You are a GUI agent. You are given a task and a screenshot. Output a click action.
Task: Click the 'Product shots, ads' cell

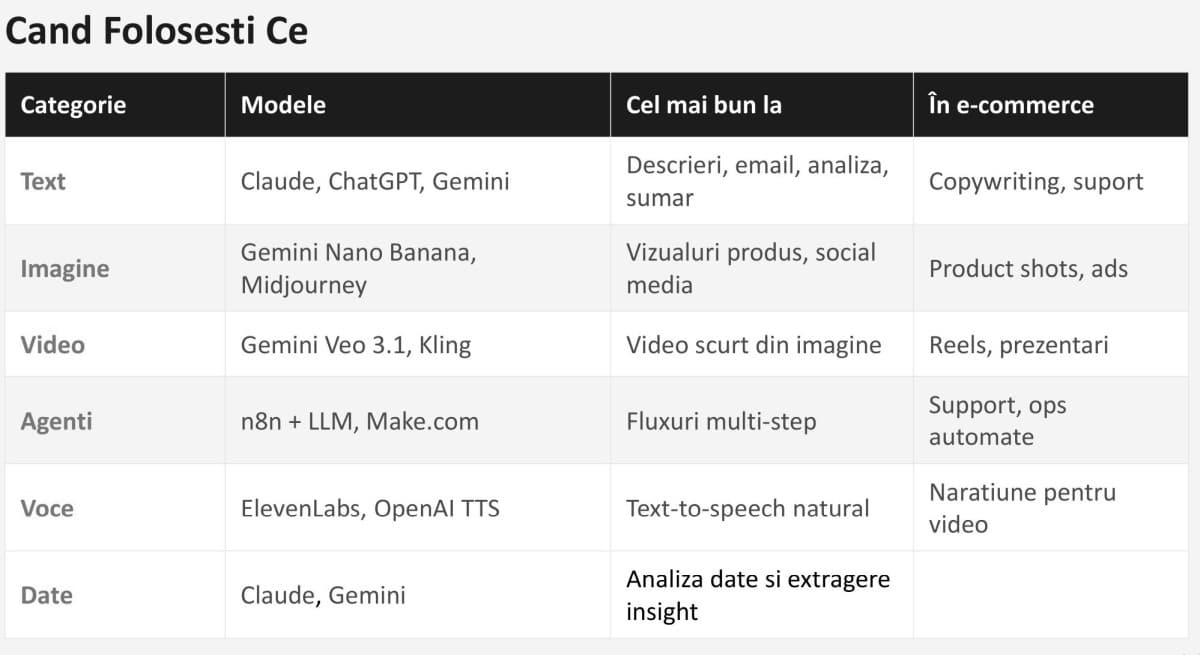[x=1028, y=268]
